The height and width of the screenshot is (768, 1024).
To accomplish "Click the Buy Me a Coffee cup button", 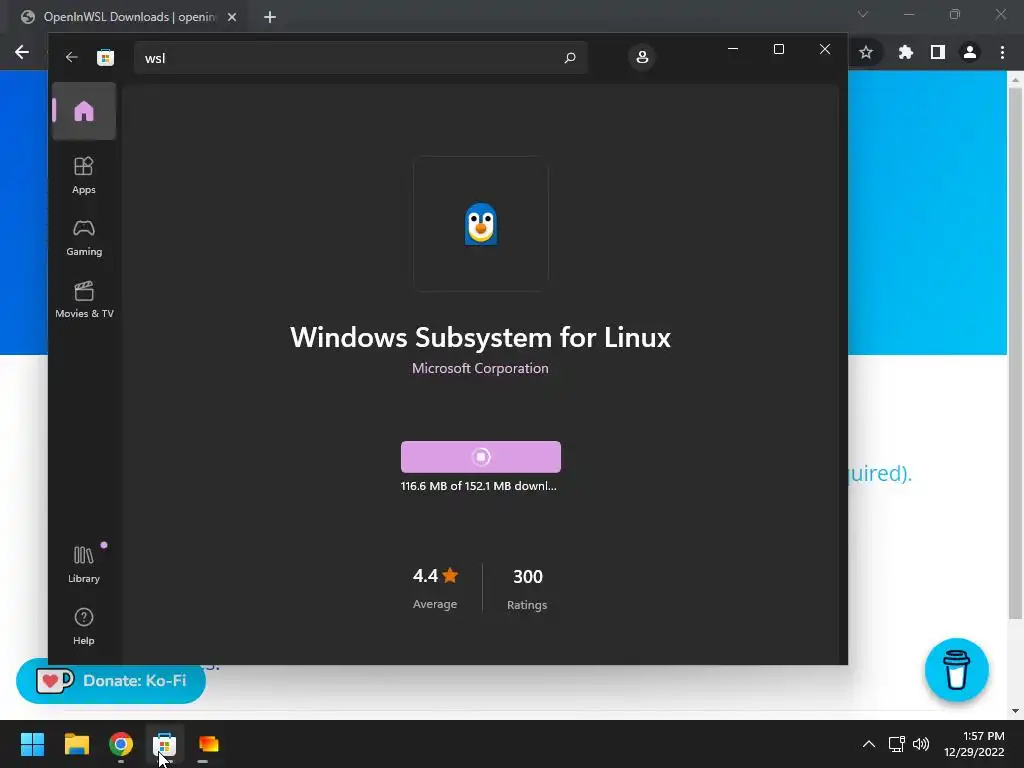I will click(x=957, y=670).
